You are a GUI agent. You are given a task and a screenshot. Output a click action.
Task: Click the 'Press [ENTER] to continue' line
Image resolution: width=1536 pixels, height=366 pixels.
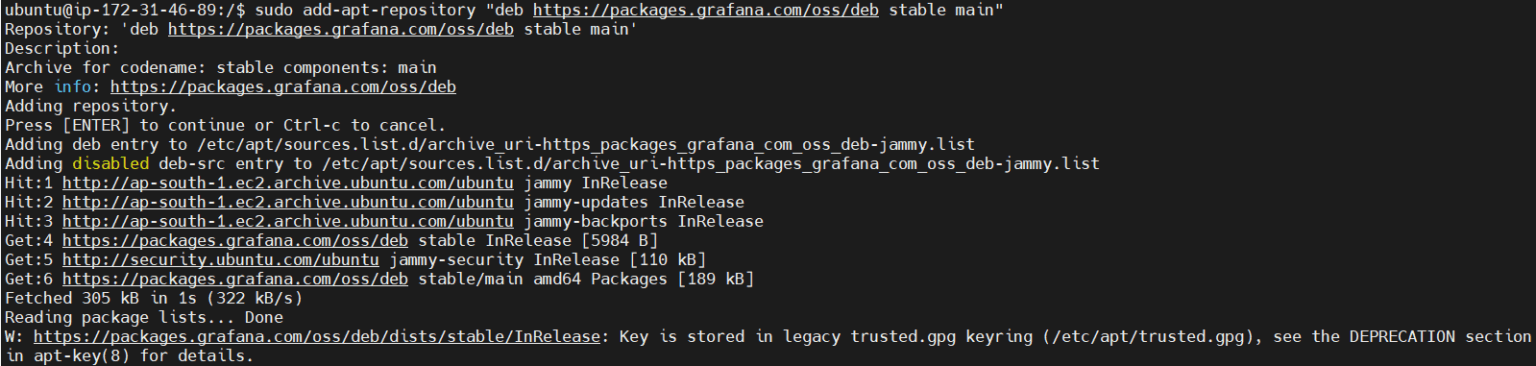pyautogui.click(x=225, y=125)
